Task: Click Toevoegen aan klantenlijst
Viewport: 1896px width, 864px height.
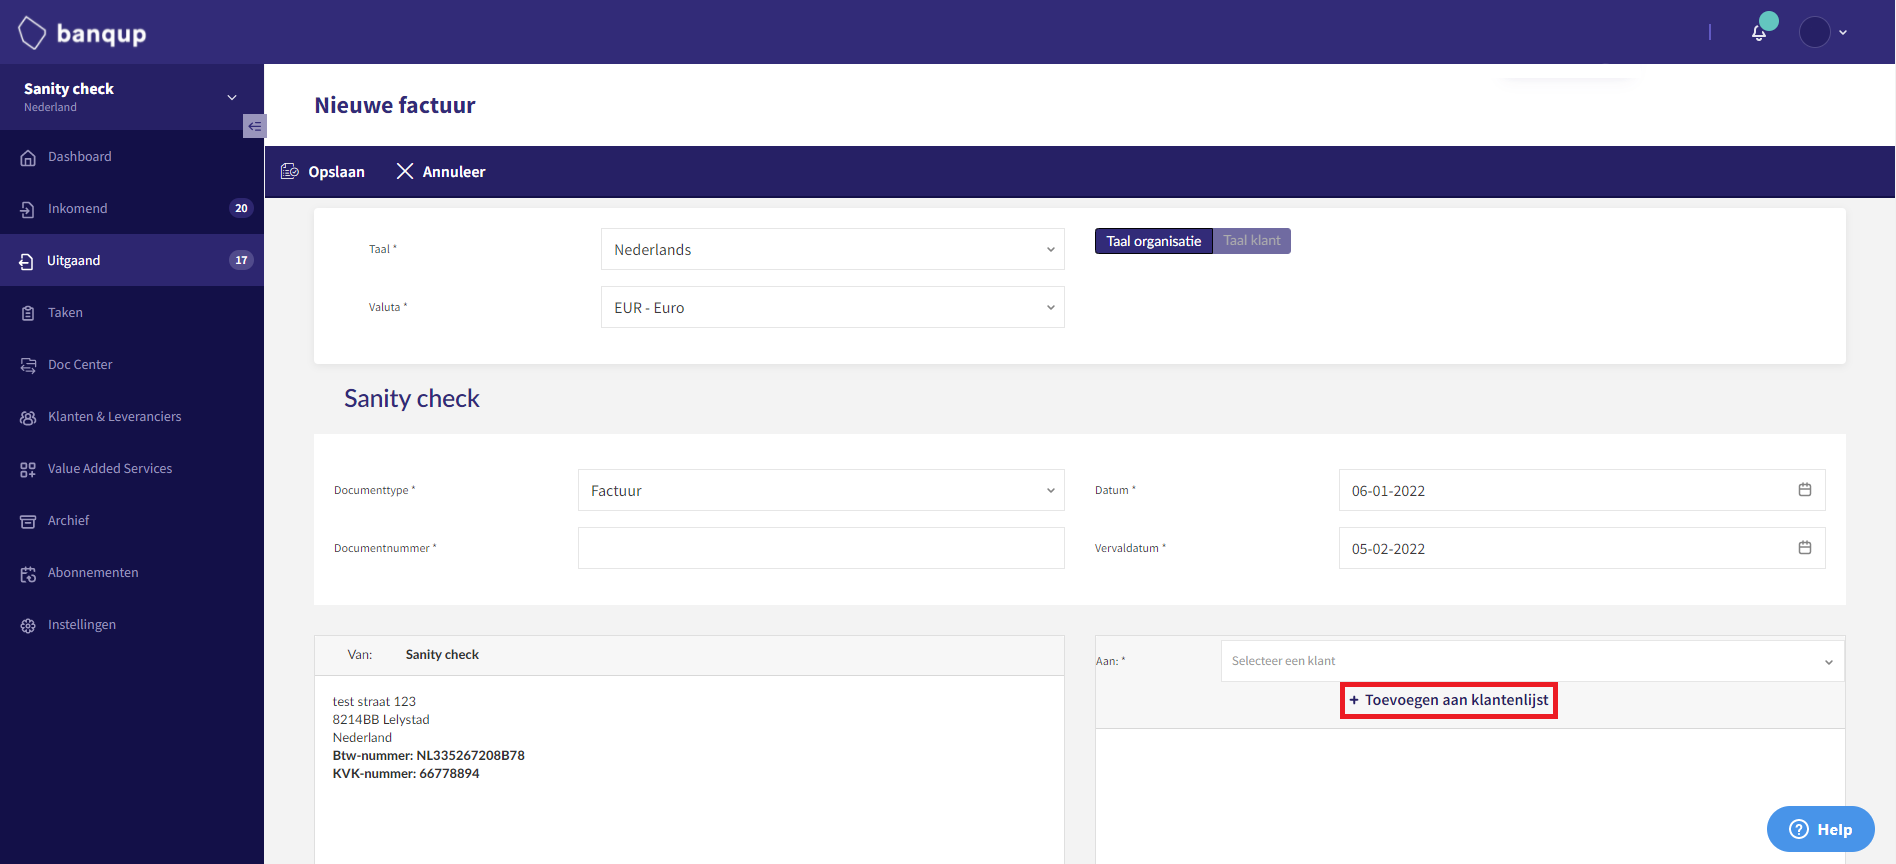Action: [1449, 700]
